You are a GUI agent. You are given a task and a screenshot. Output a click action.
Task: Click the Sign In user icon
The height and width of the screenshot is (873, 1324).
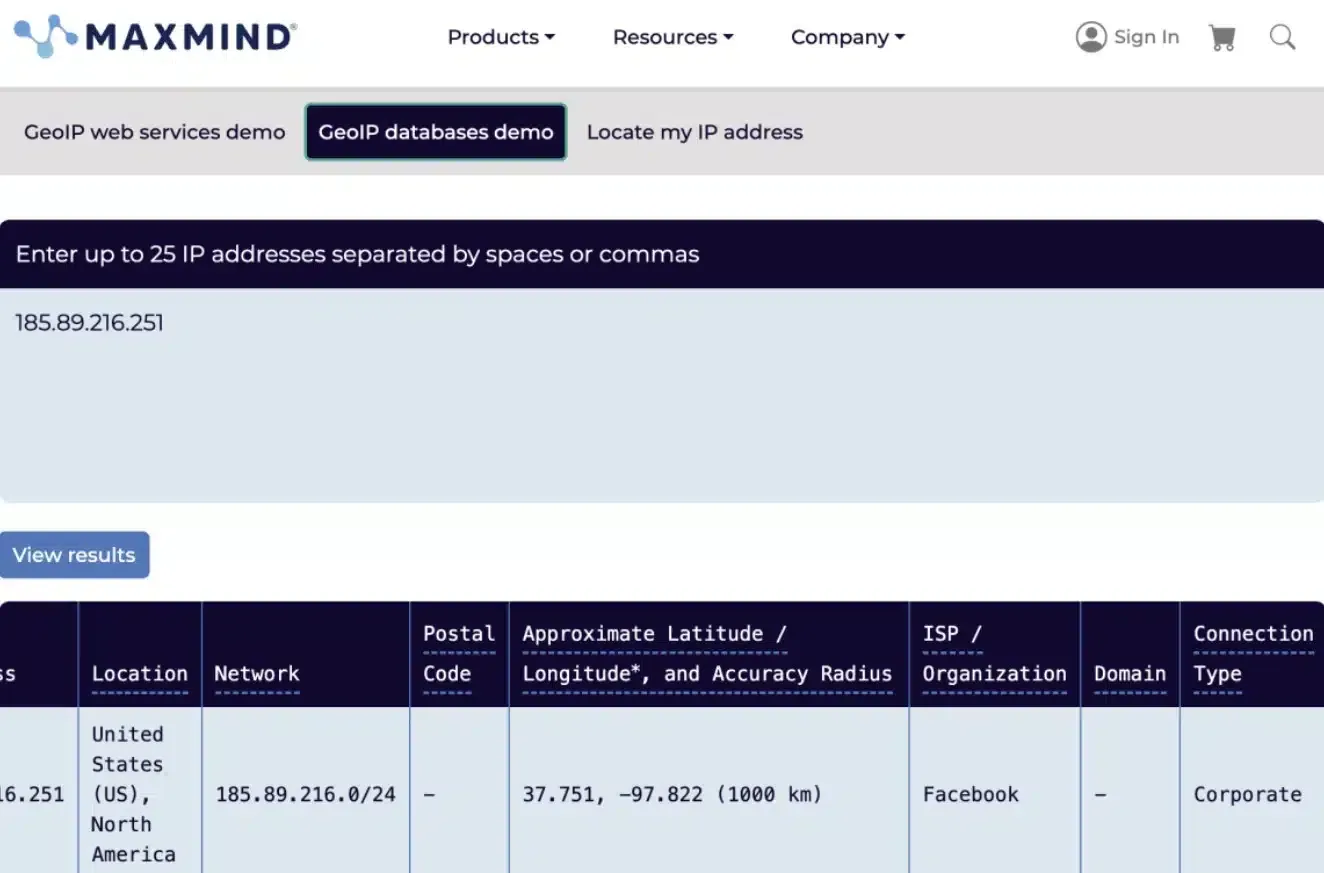pyautogui.click(x=1091, y=37)
